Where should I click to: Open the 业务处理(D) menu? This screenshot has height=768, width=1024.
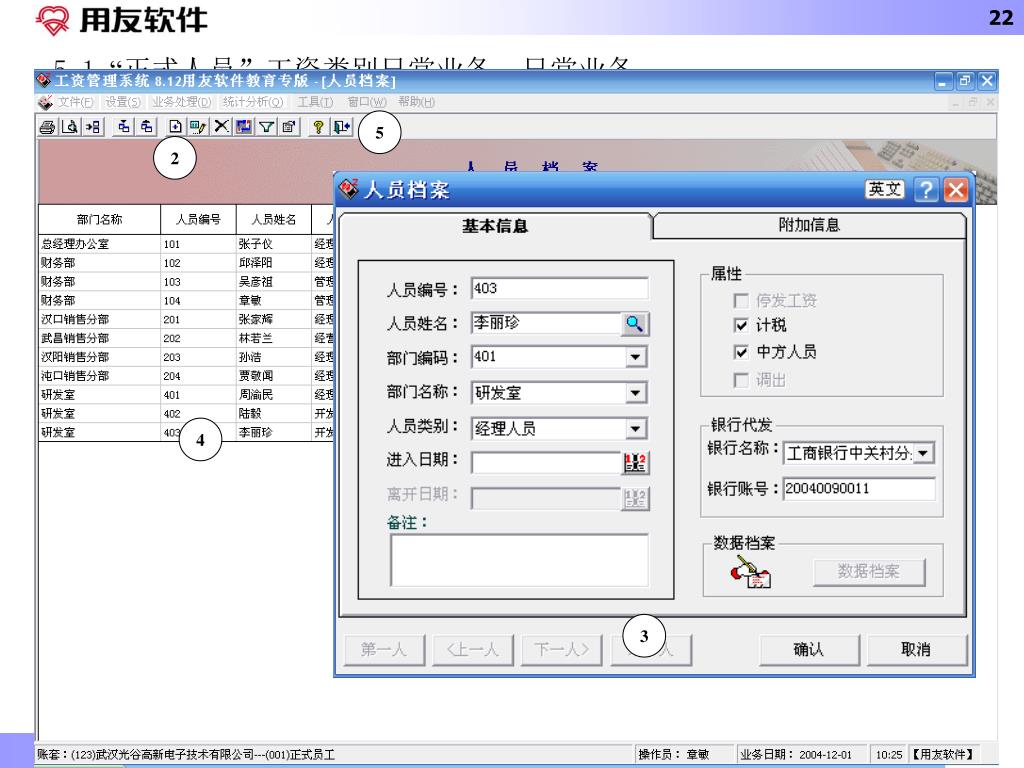point(182,103)
